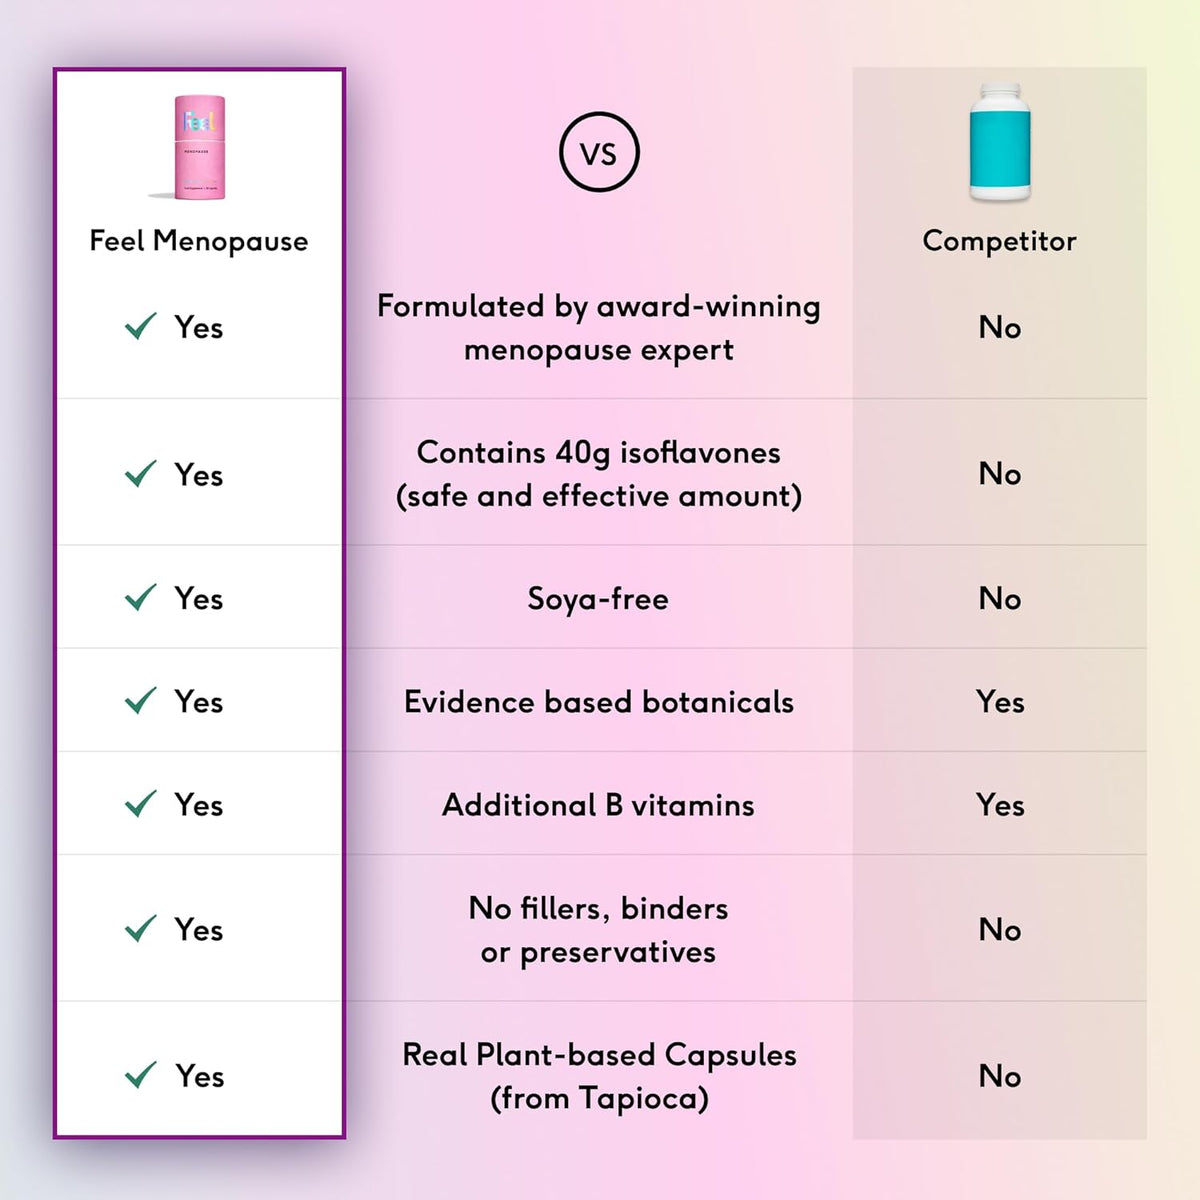Image resolution: width=1200 pixels, height=1200 pixels.
Task: Click the 'Contains 40g isoflavones' text
Action: 598,453
